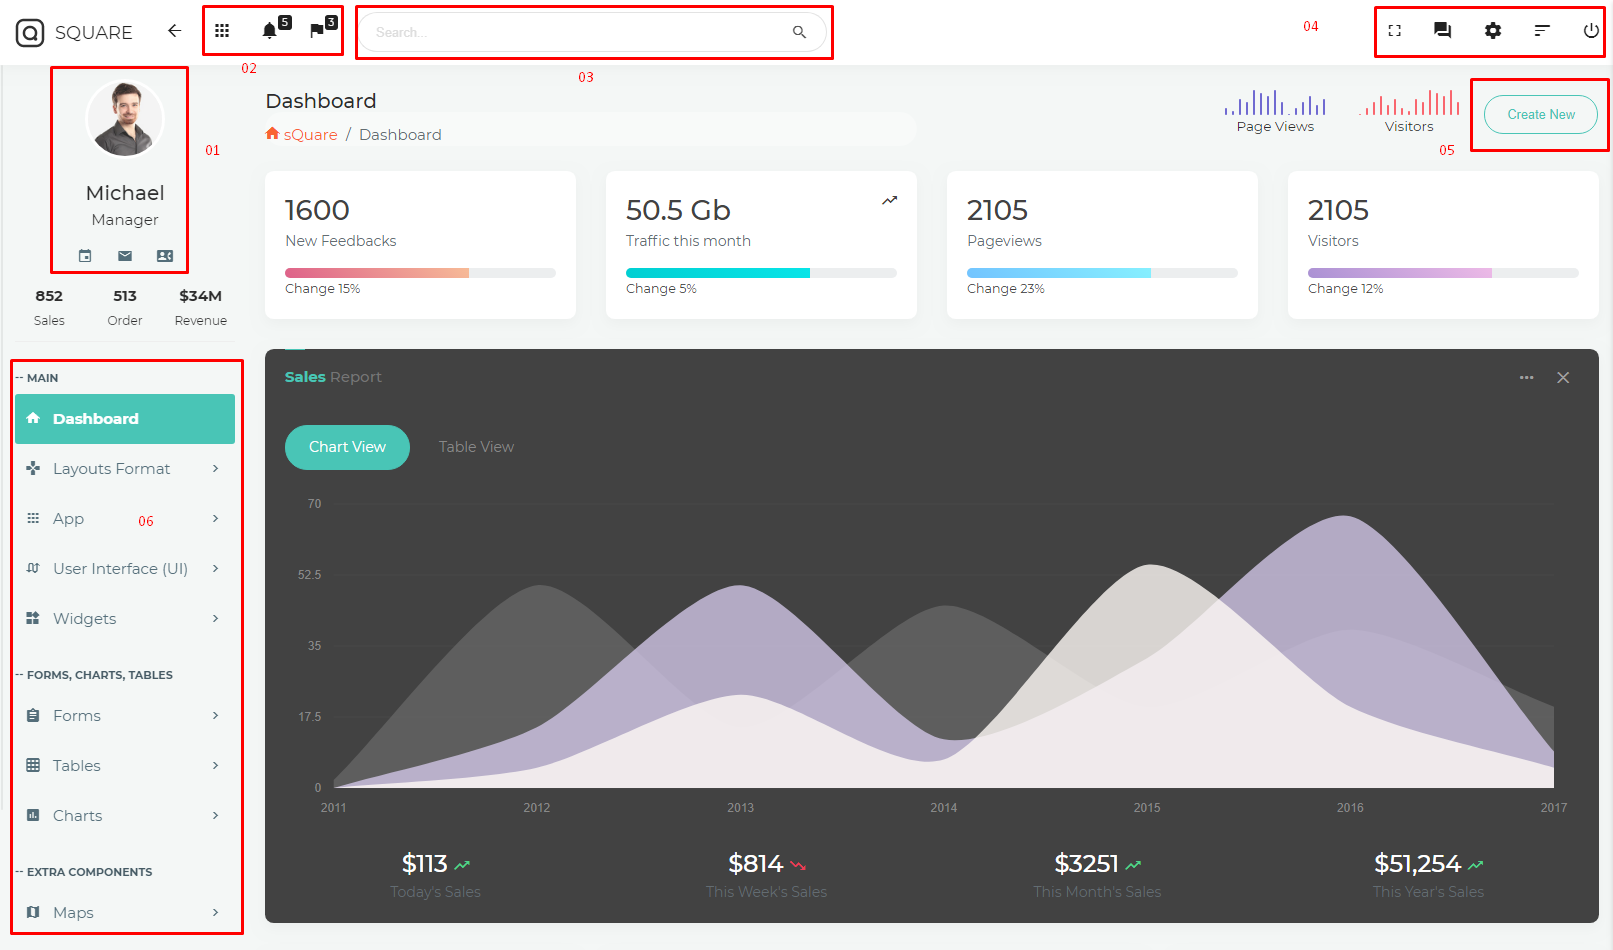Open the Sales Report more options ellipsis
This screenshot has height=950, width=1613.
pos(1526,378)
